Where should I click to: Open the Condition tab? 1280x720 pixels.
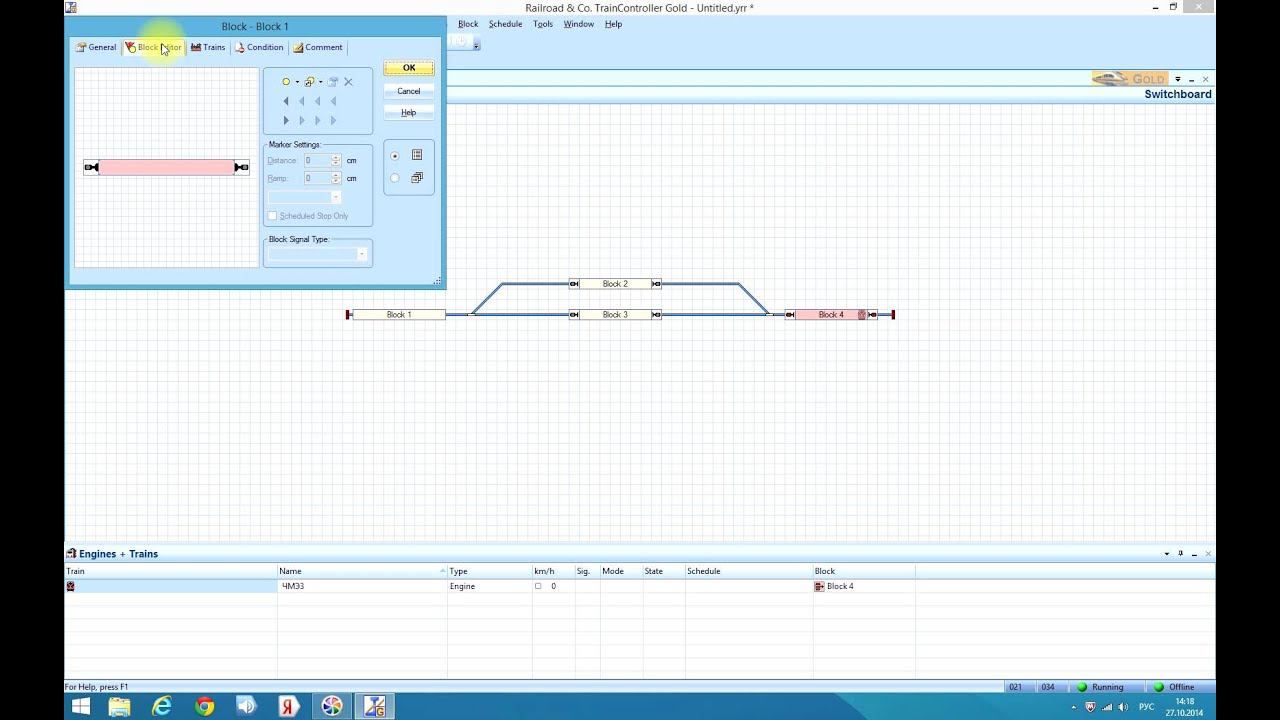pyautogui.click(x=258, y=47)
